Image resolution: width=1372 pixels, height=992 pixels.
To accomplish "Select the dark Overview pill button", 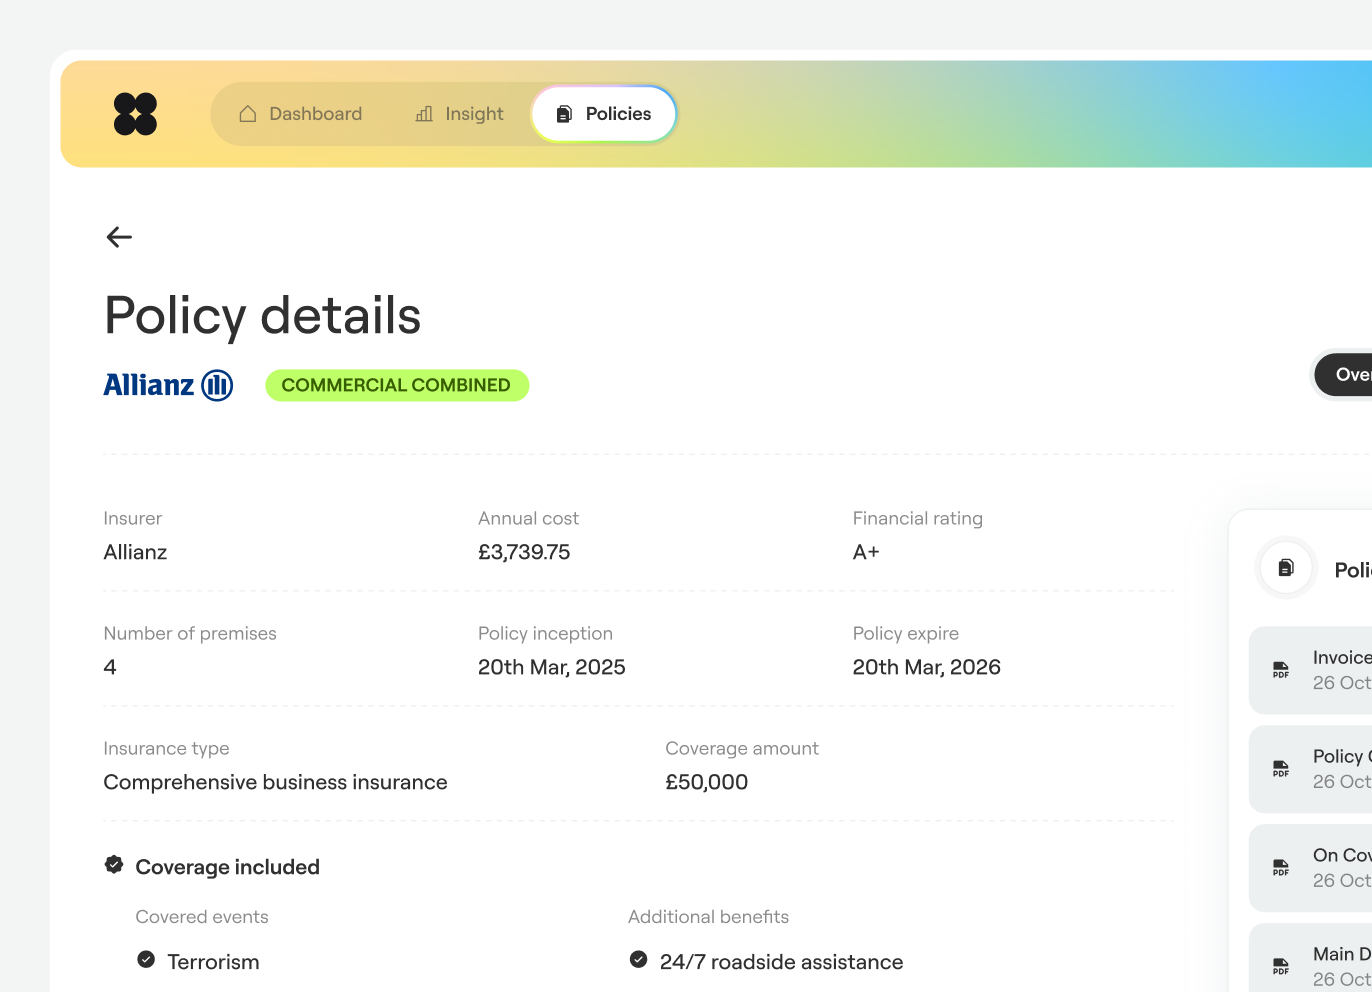I will [x=1343, y=375].
